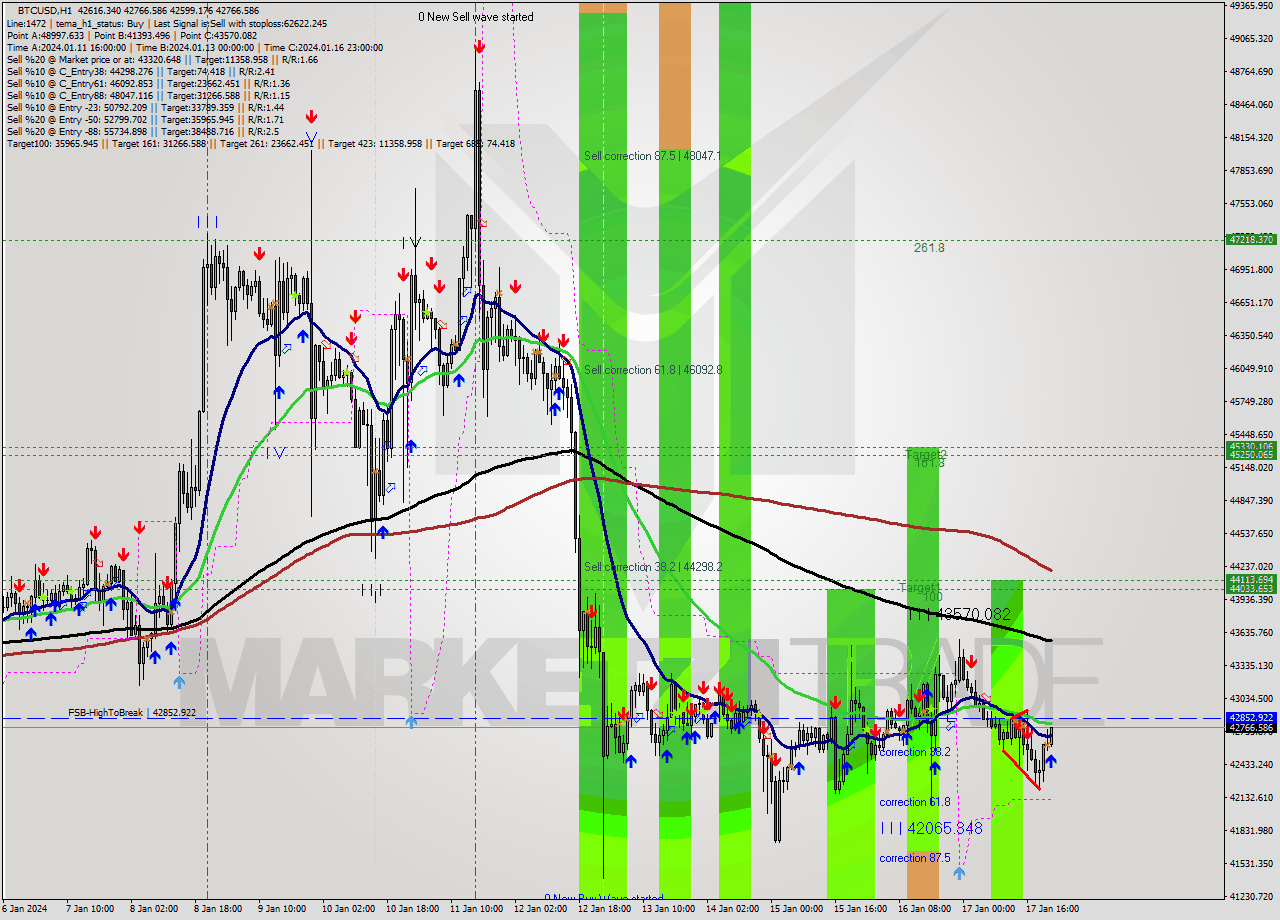Image resolution: width=1280 pixels, height=920 pixels.
Task: Select the 'Sell %10 @ C_Entry61: 46092.853' line
Action: [148, 83]
